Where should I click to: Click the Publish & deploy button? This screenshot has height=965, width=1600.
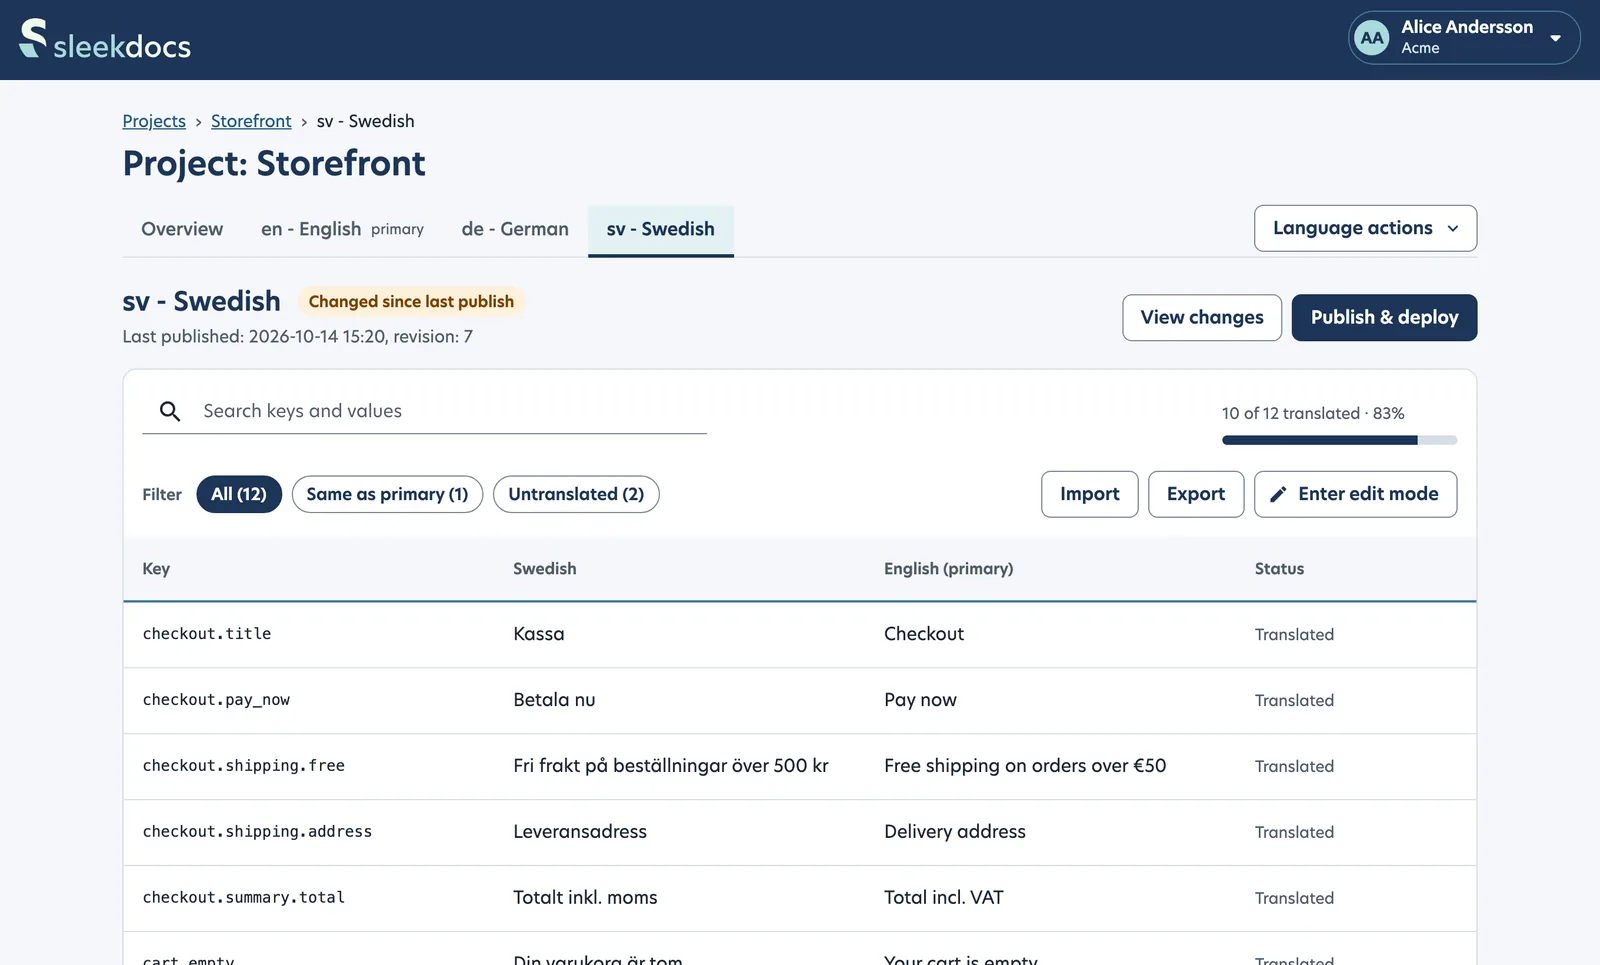(x=1384, y=317)
